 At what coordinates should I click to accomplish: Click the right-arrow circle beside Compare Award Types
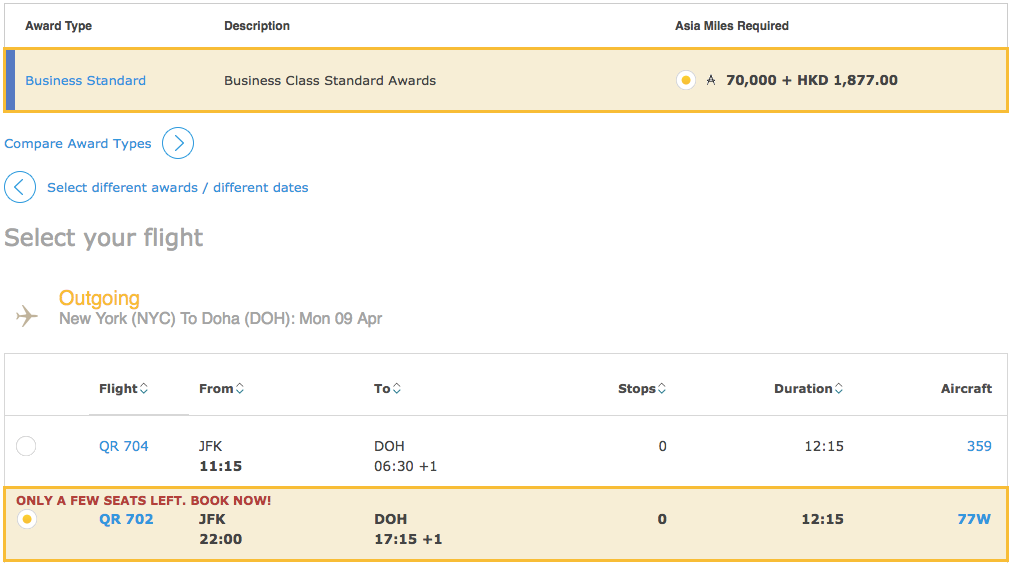tap(178, 144)
